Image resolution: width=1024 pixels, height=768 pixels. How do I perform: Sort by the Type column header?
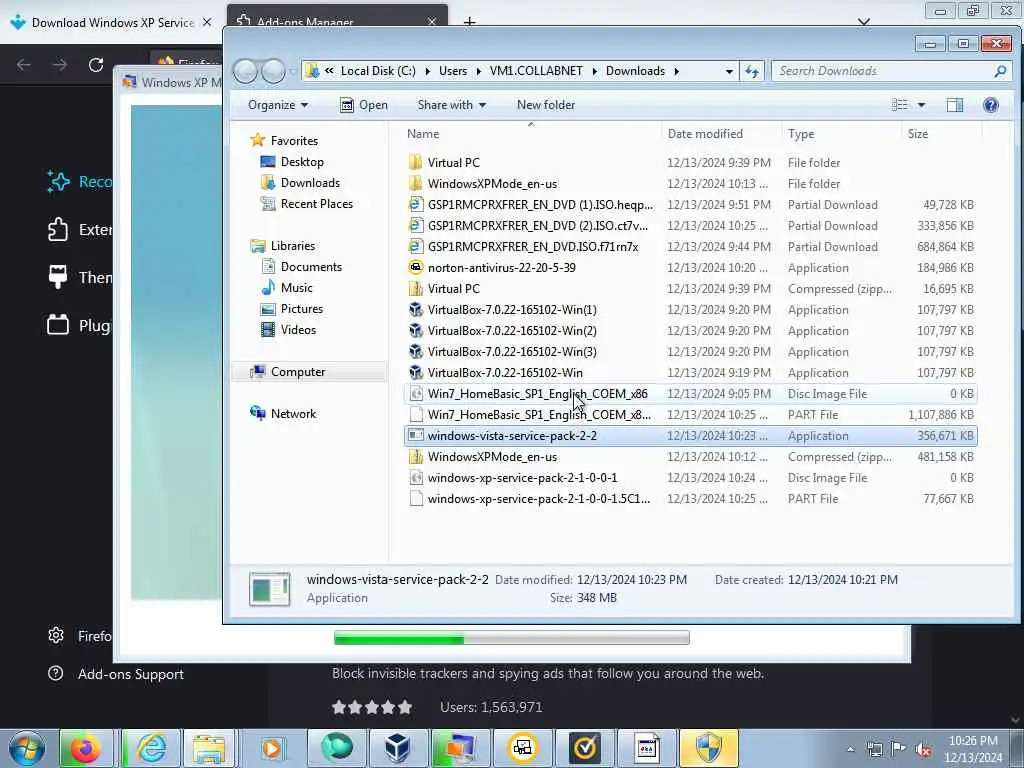[801, 134]
